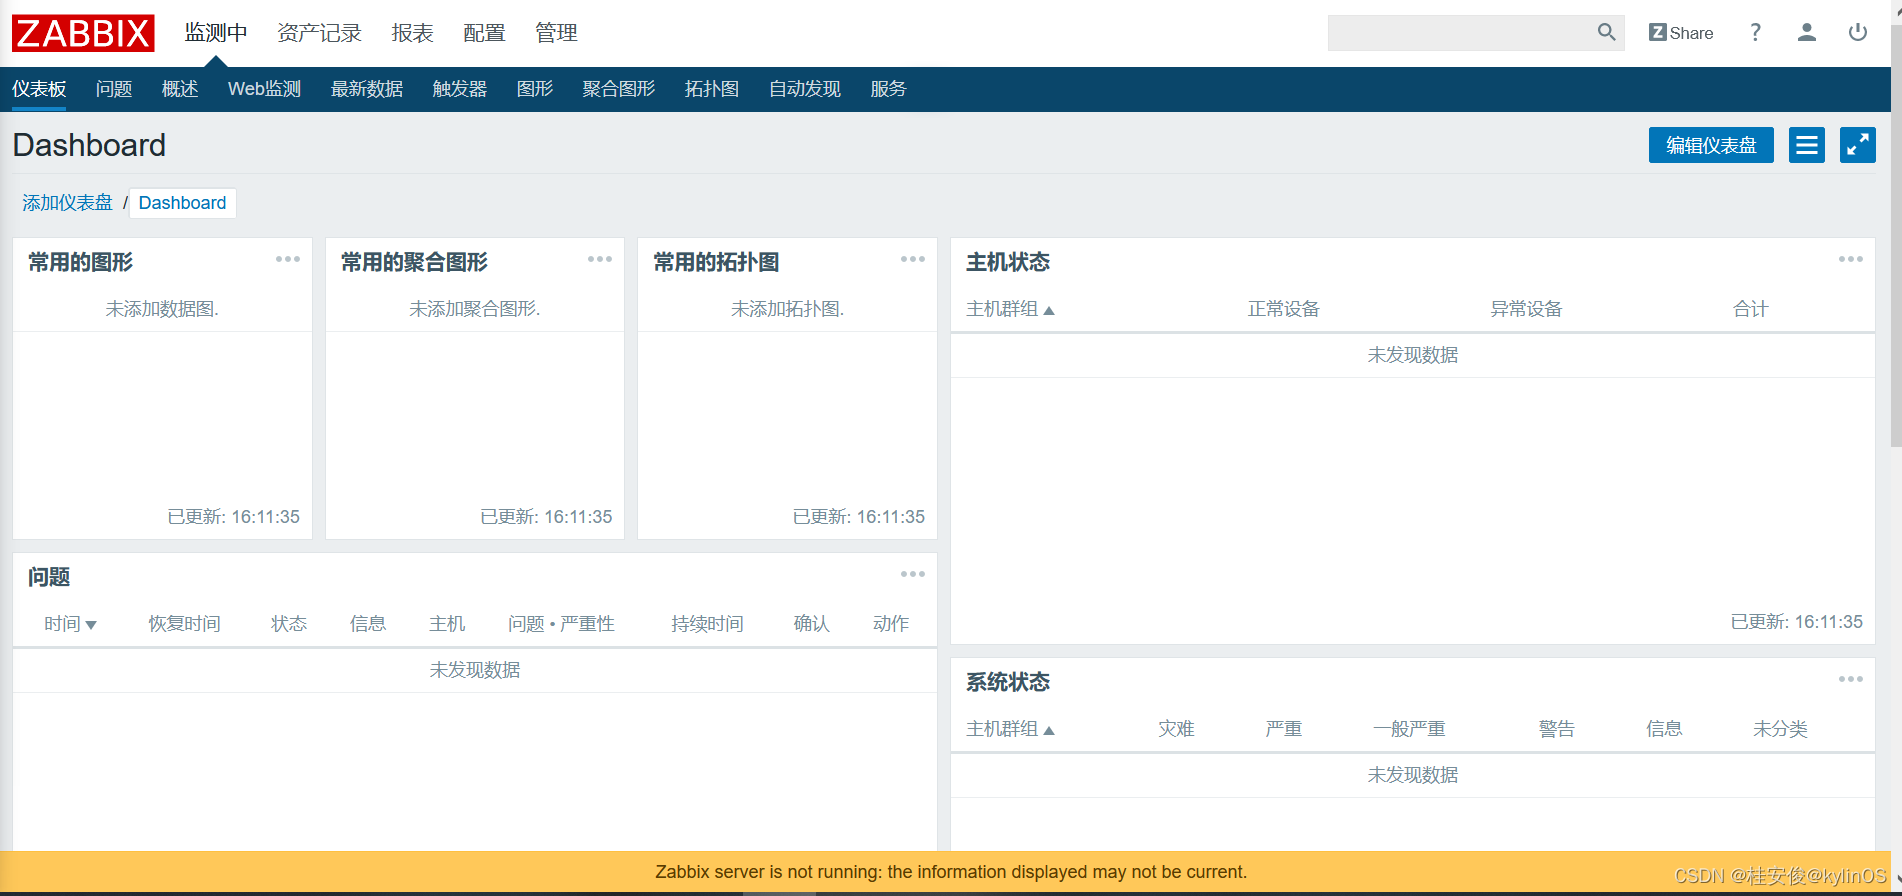Click the 添加仪表盘 breadcrumb link
Viewport: 1902px width, 896px height.
[x=67, y=203]
